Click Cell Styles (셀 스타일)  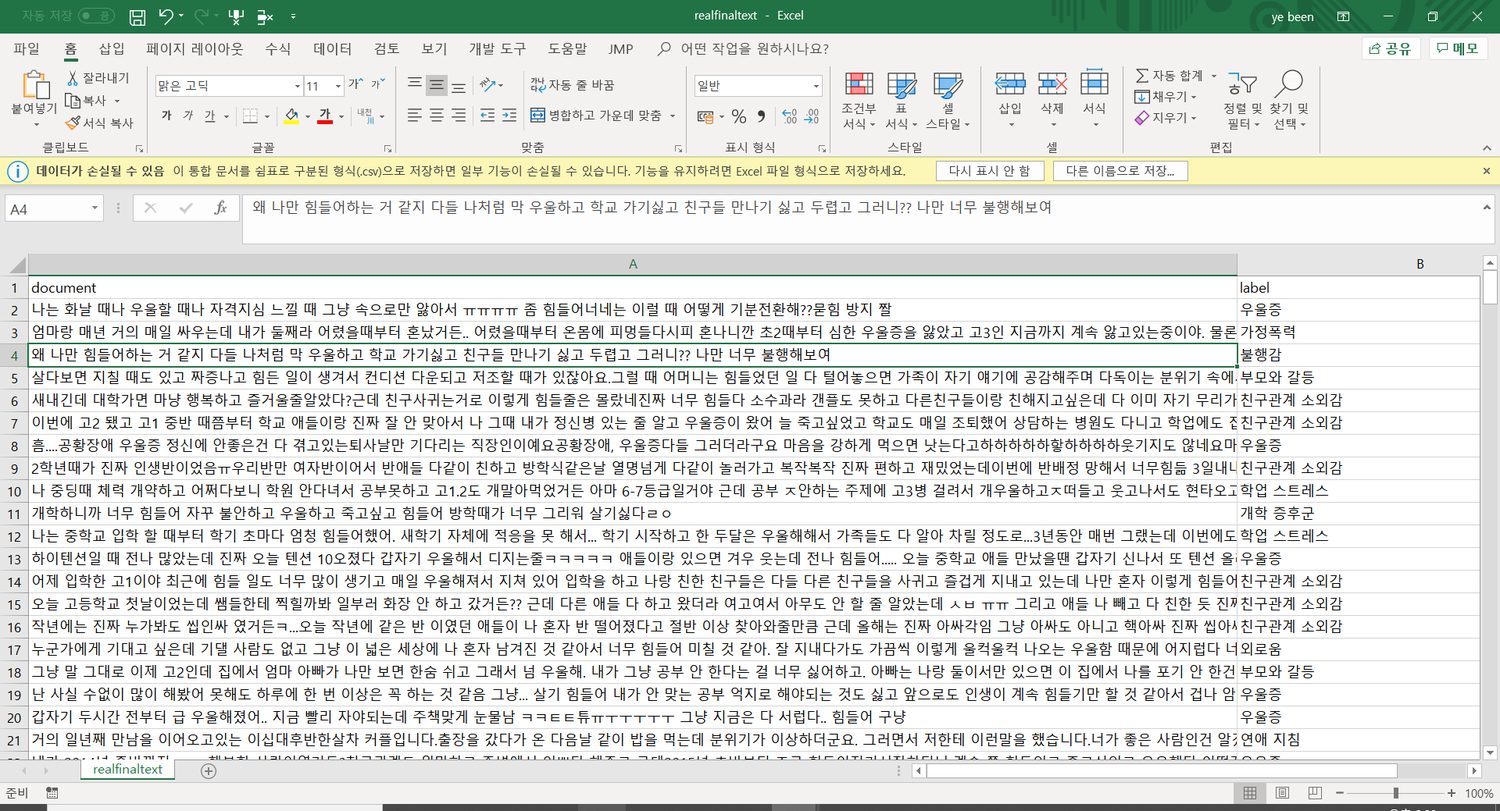[948, 100]
